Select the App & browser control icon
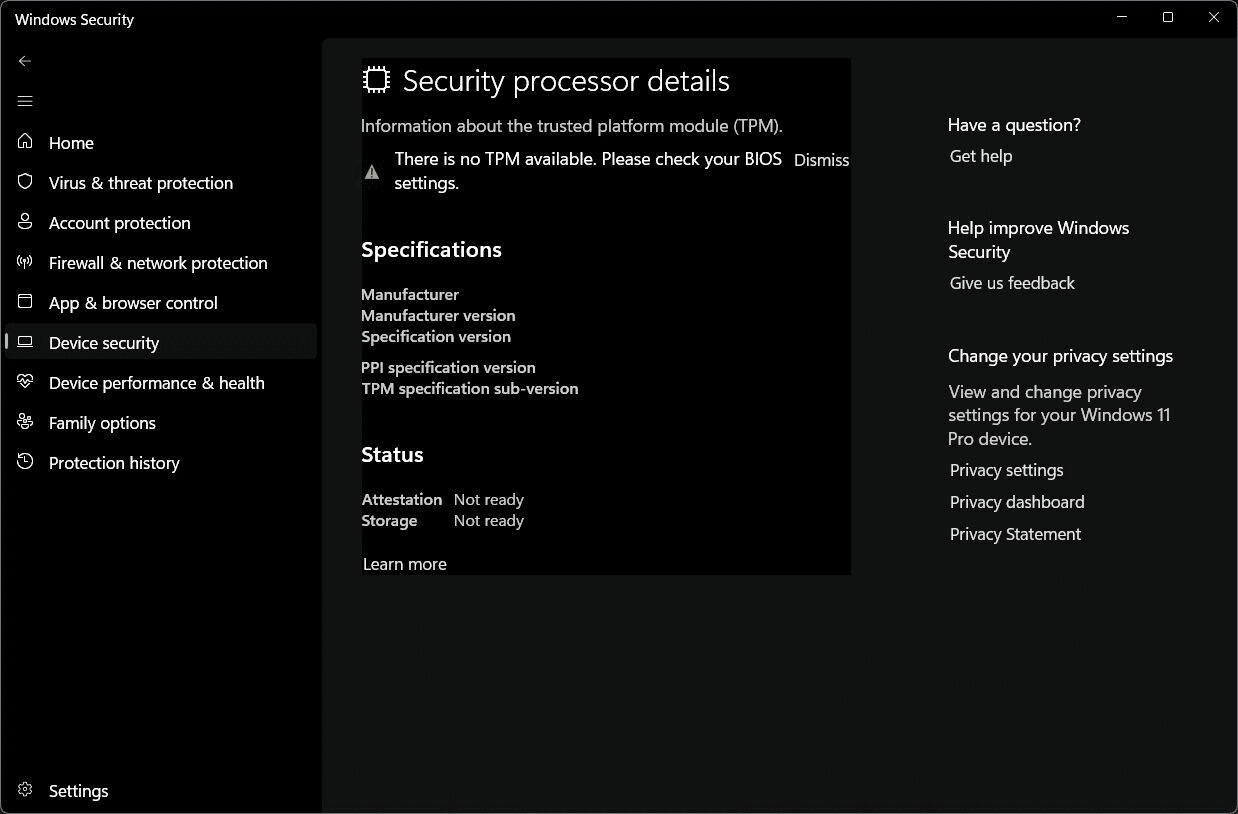The height and width of the screenshot is (814, 1238). pyautogui.click(x=24, y=302)
